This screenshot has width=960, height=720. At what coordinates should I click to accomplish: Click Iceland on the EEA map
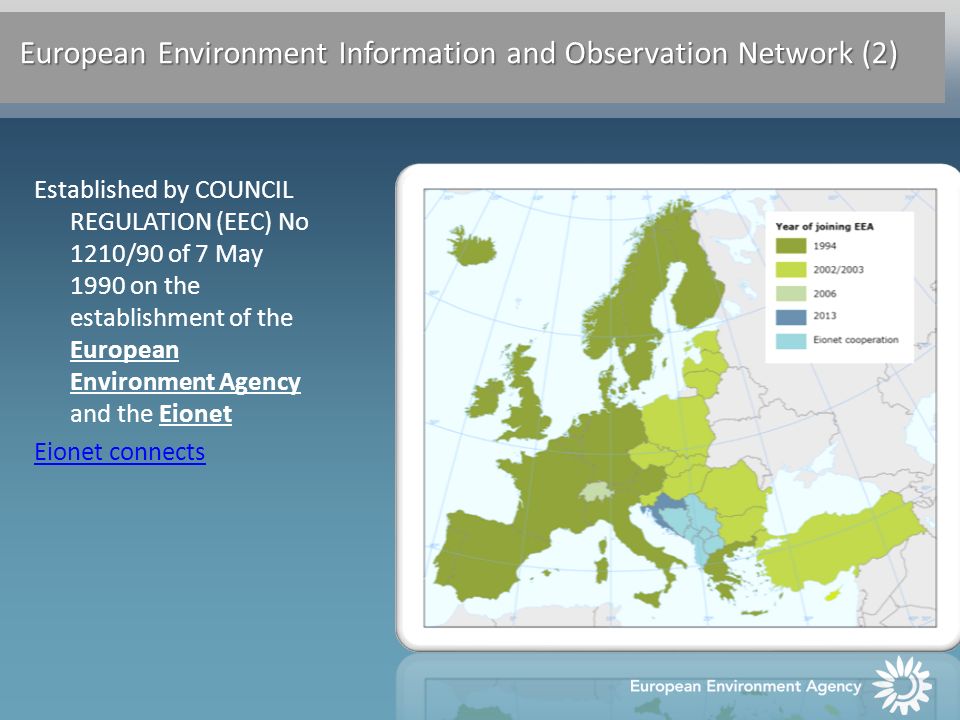pos(471,246)
